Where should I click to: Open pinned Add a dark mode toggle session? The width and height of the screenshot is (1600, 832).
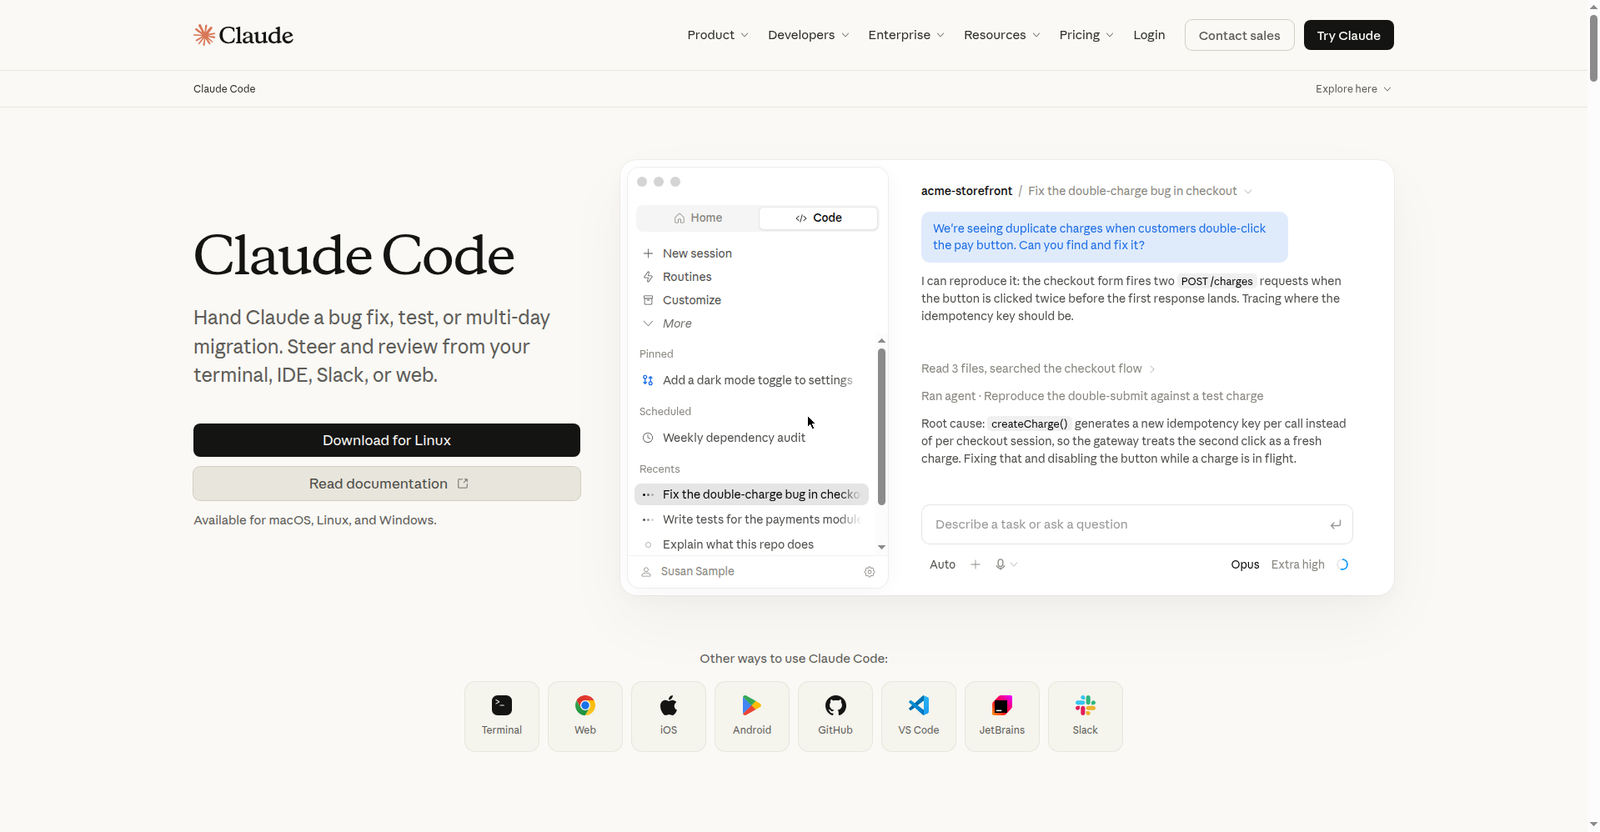(751, 380)
